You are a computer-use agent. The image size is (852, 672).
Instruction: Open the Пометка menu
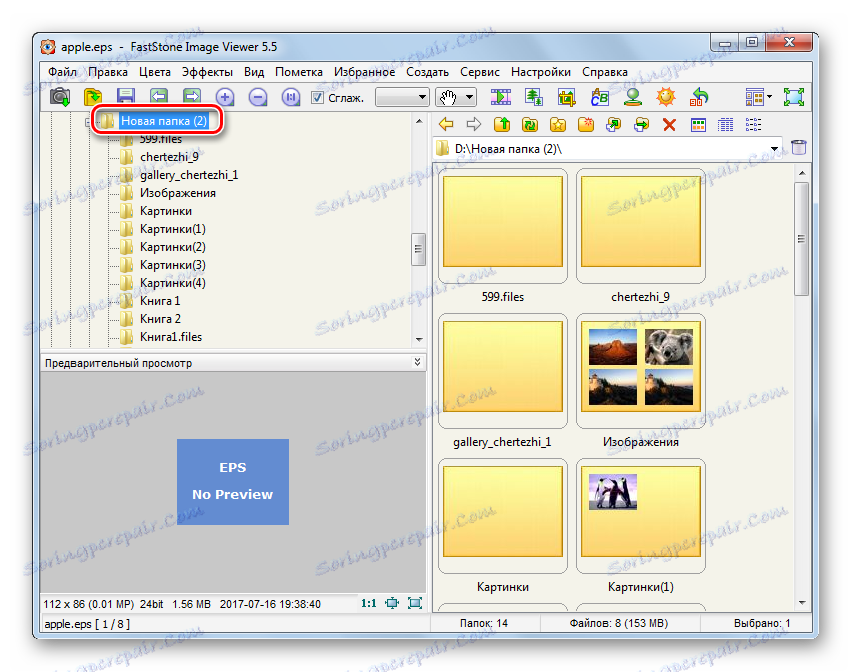pyautogui.click(x=299, y=72)
